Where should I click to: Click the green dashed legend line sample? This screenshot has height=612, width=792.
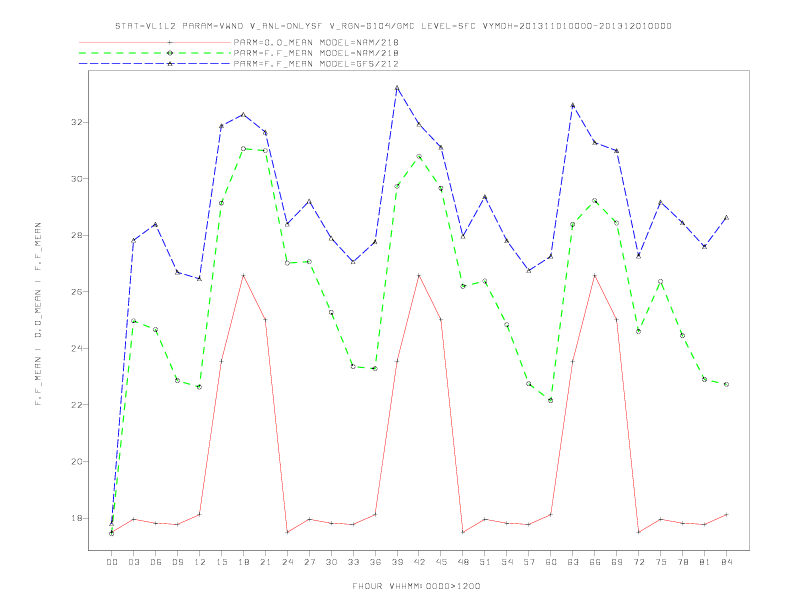155,53
